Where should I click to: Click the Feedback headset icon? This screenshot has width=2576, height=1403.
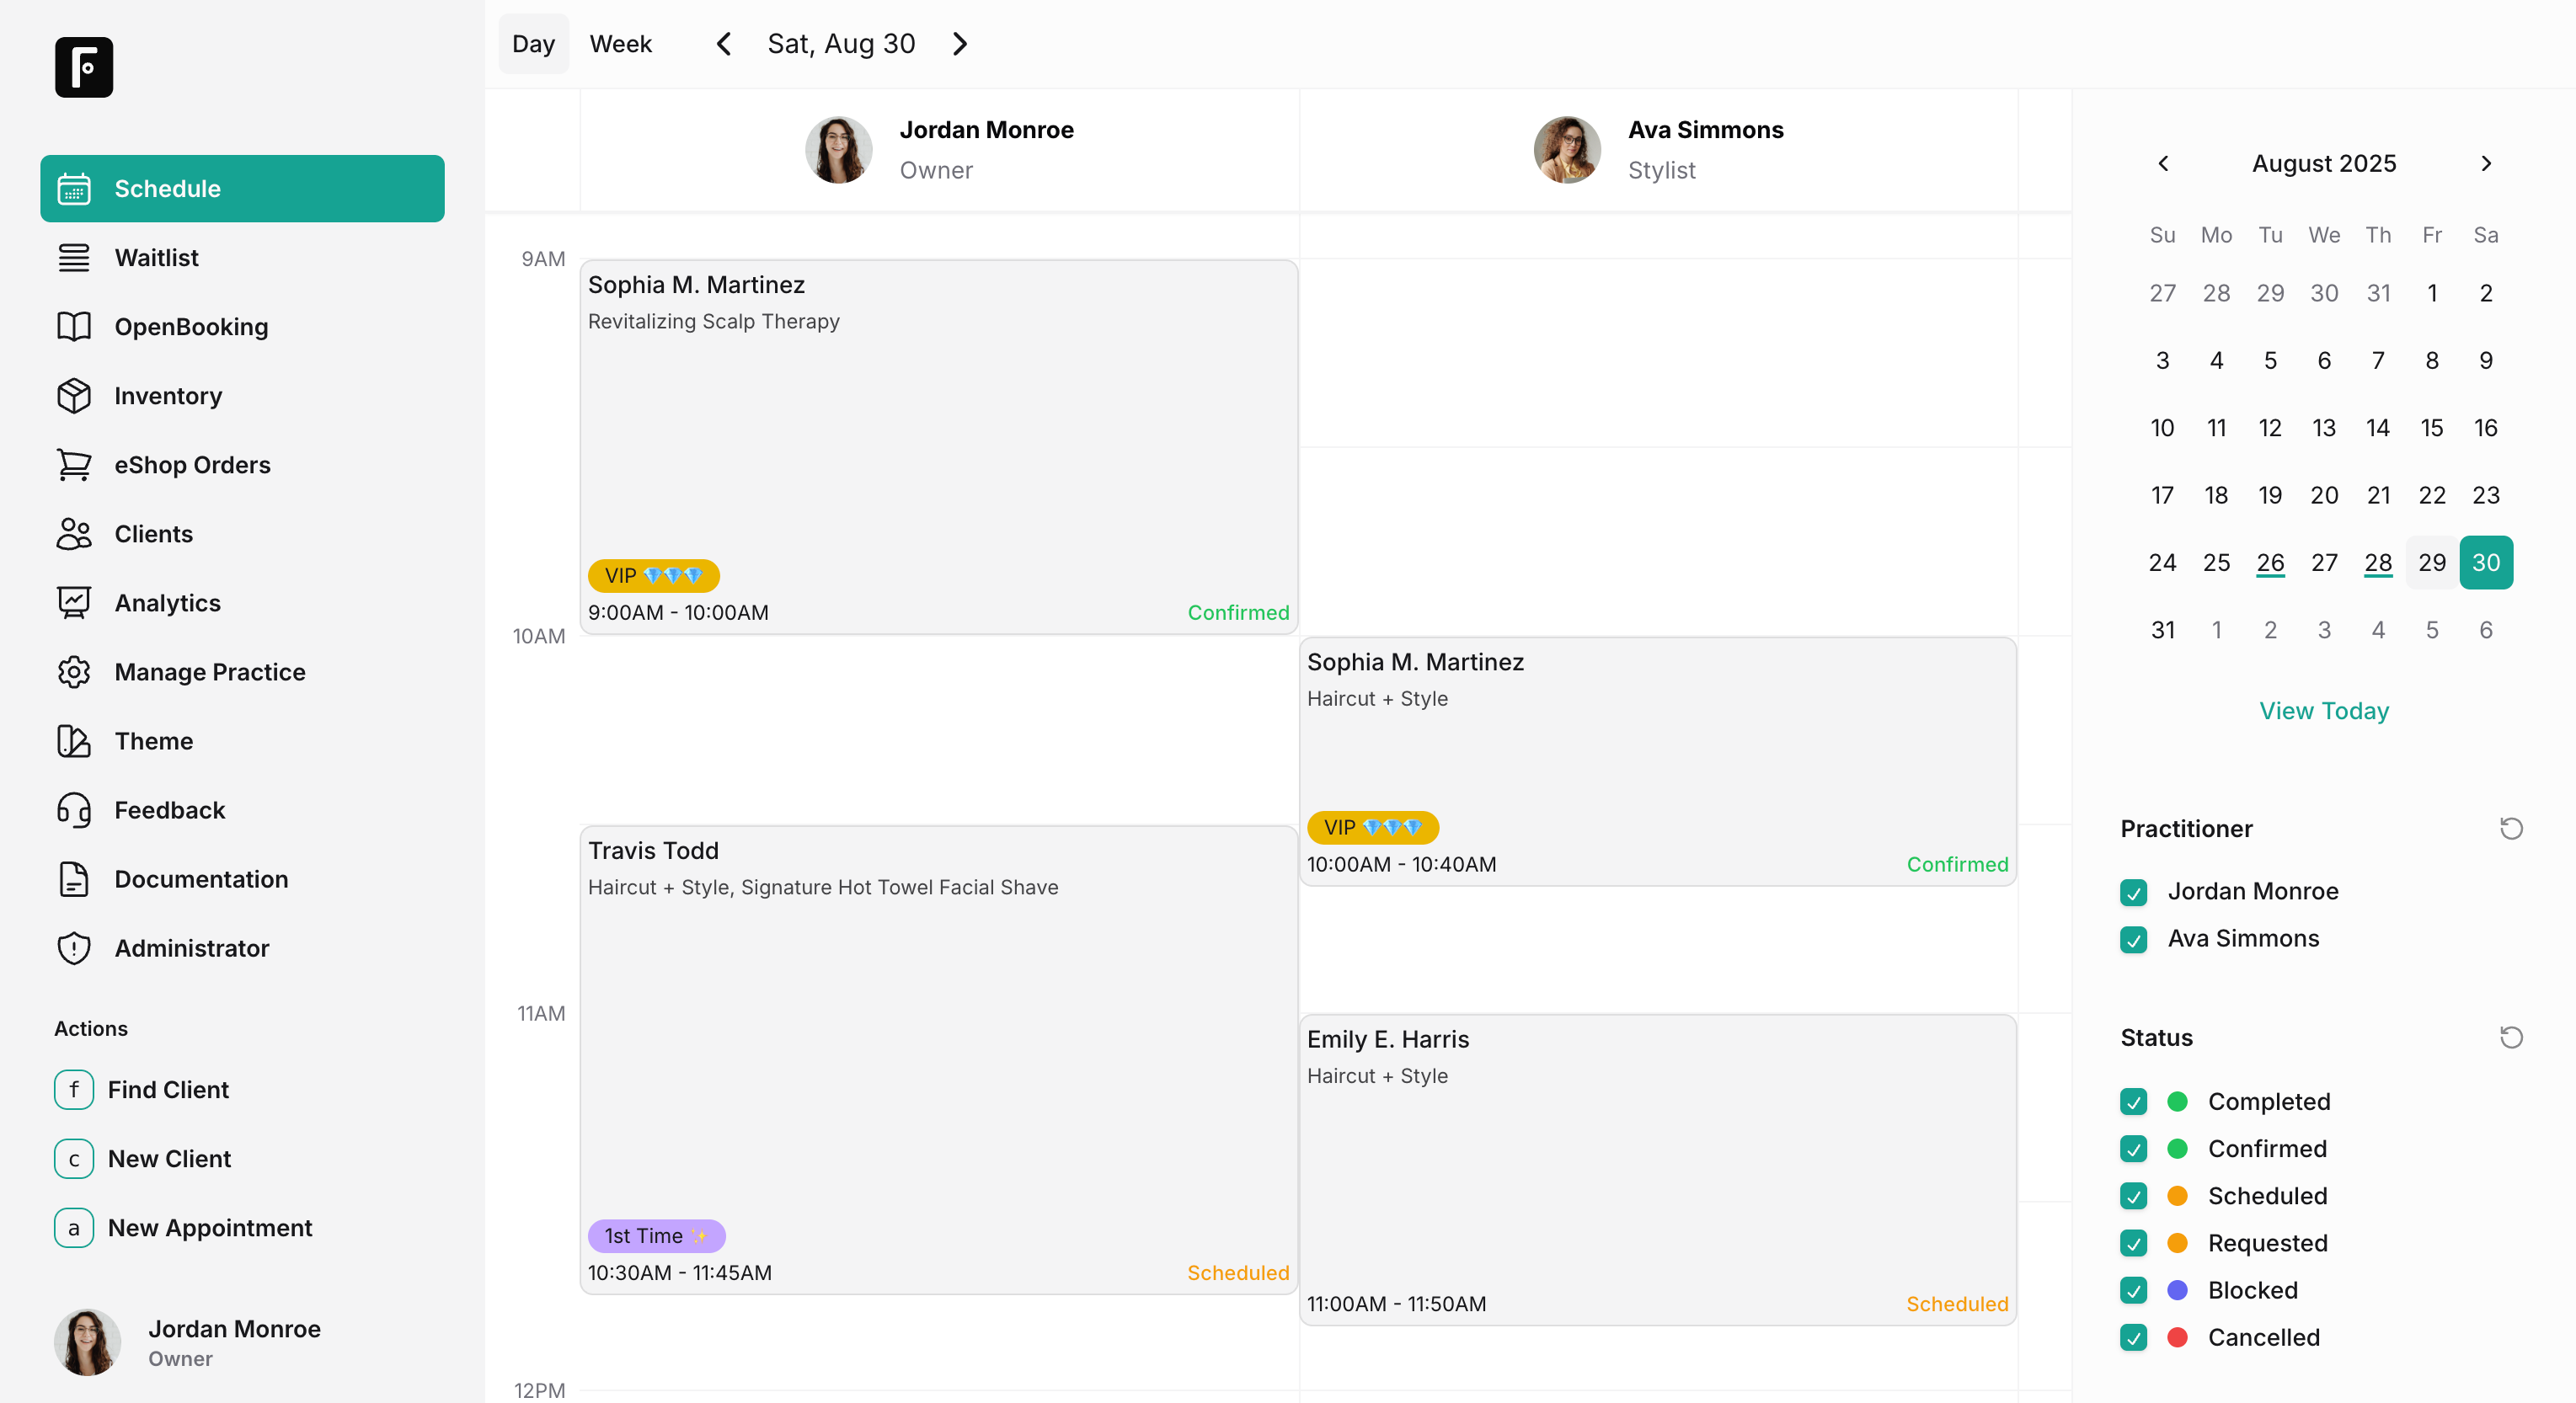point(74,810)
